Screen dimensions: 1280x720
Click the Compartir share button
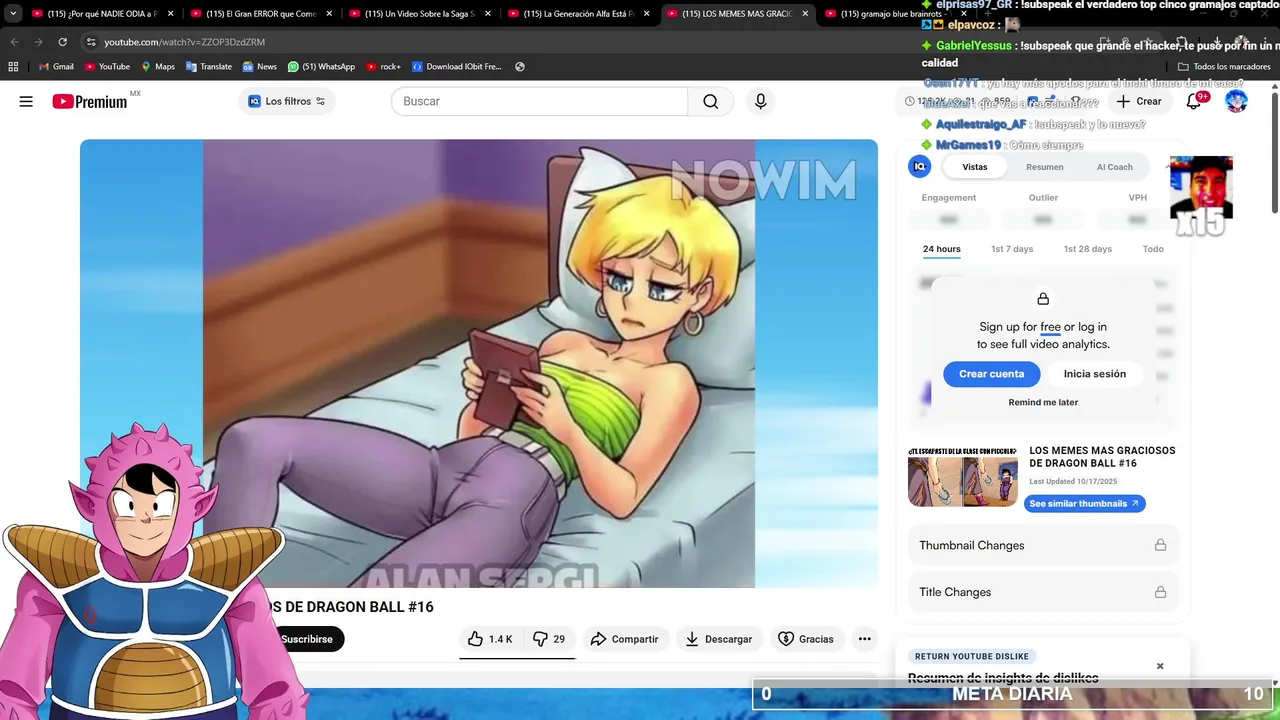624,639
